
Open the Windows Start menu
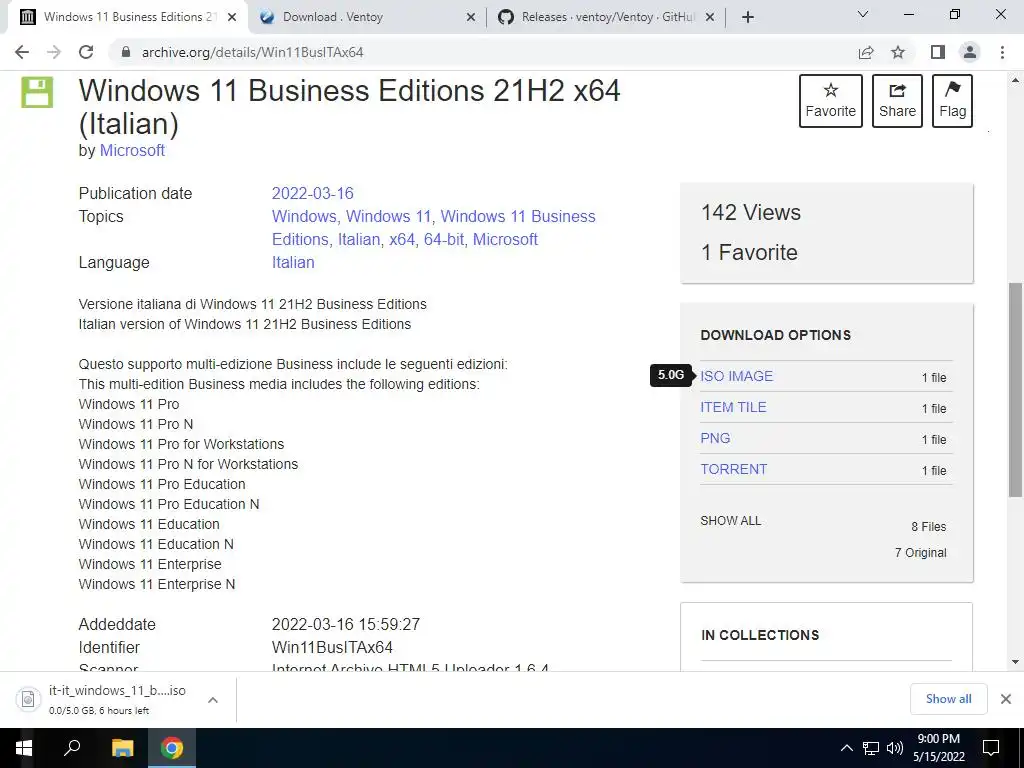pos(24,748)
